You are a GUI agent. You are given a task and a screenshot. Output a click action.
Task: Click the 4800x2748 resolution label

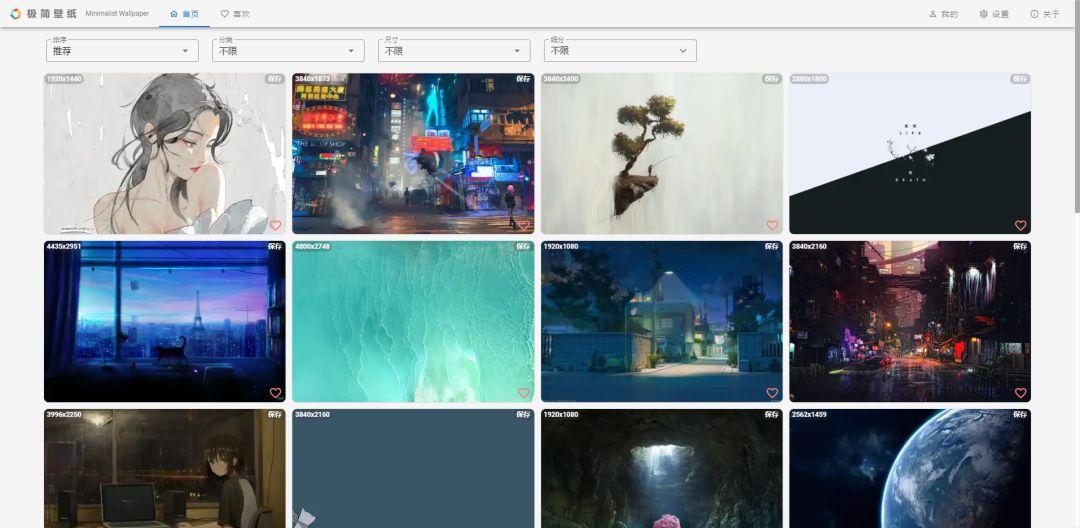(313, 246)
